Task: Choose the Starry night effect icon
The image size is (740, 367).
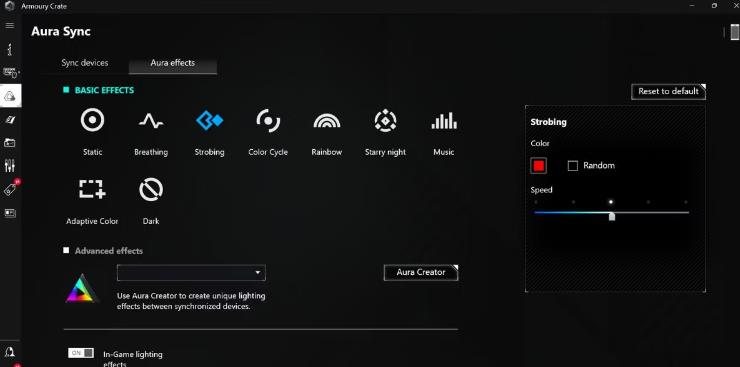Action: 386,120
